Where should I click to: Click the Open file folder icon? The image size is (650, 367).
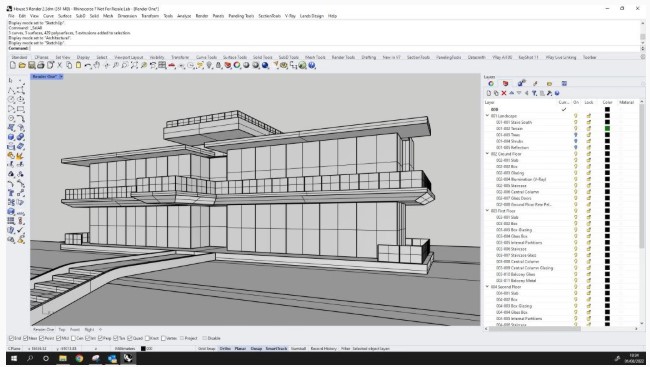(22, 65)
